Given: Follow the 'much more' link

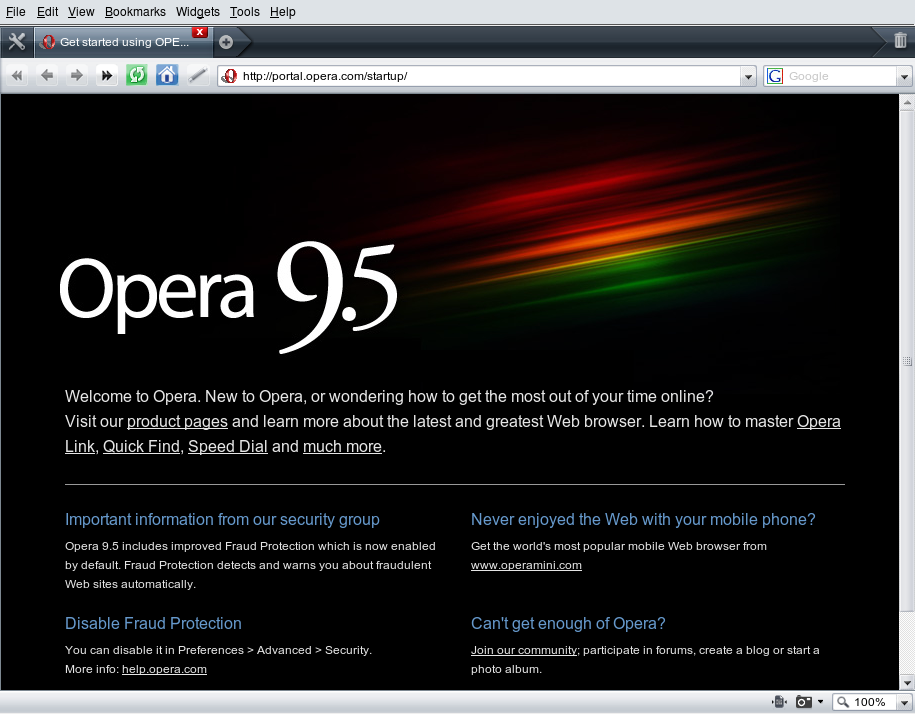Looking at the screenshot, I should [343, 447].
